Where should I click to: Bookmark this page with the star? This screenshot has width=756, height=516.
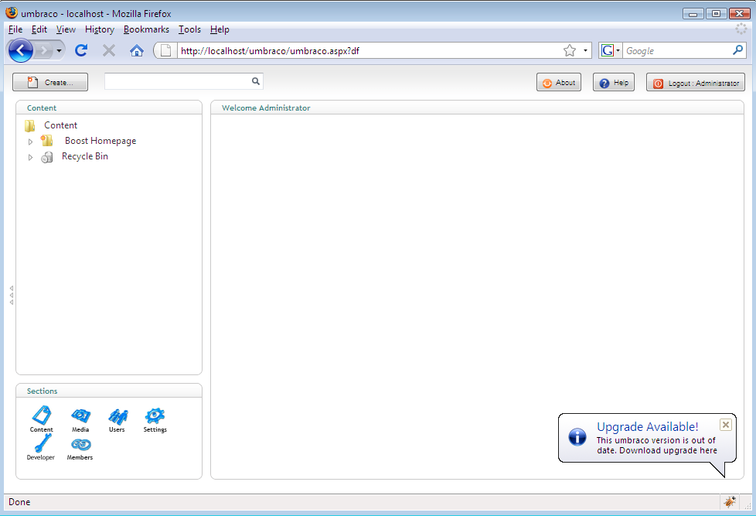tap(569, 50)
